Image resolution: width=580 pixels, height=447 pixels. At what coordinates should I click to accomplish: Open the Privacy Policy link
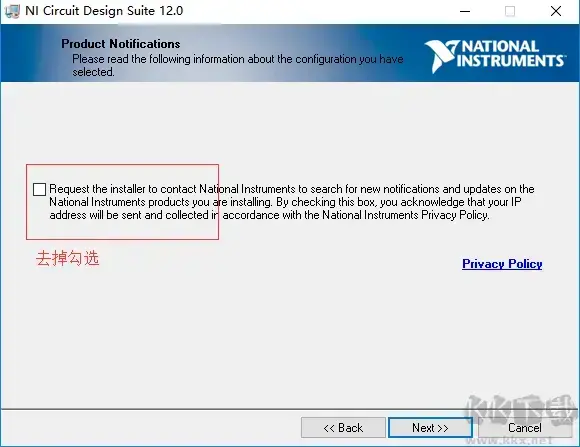(502, 264)
